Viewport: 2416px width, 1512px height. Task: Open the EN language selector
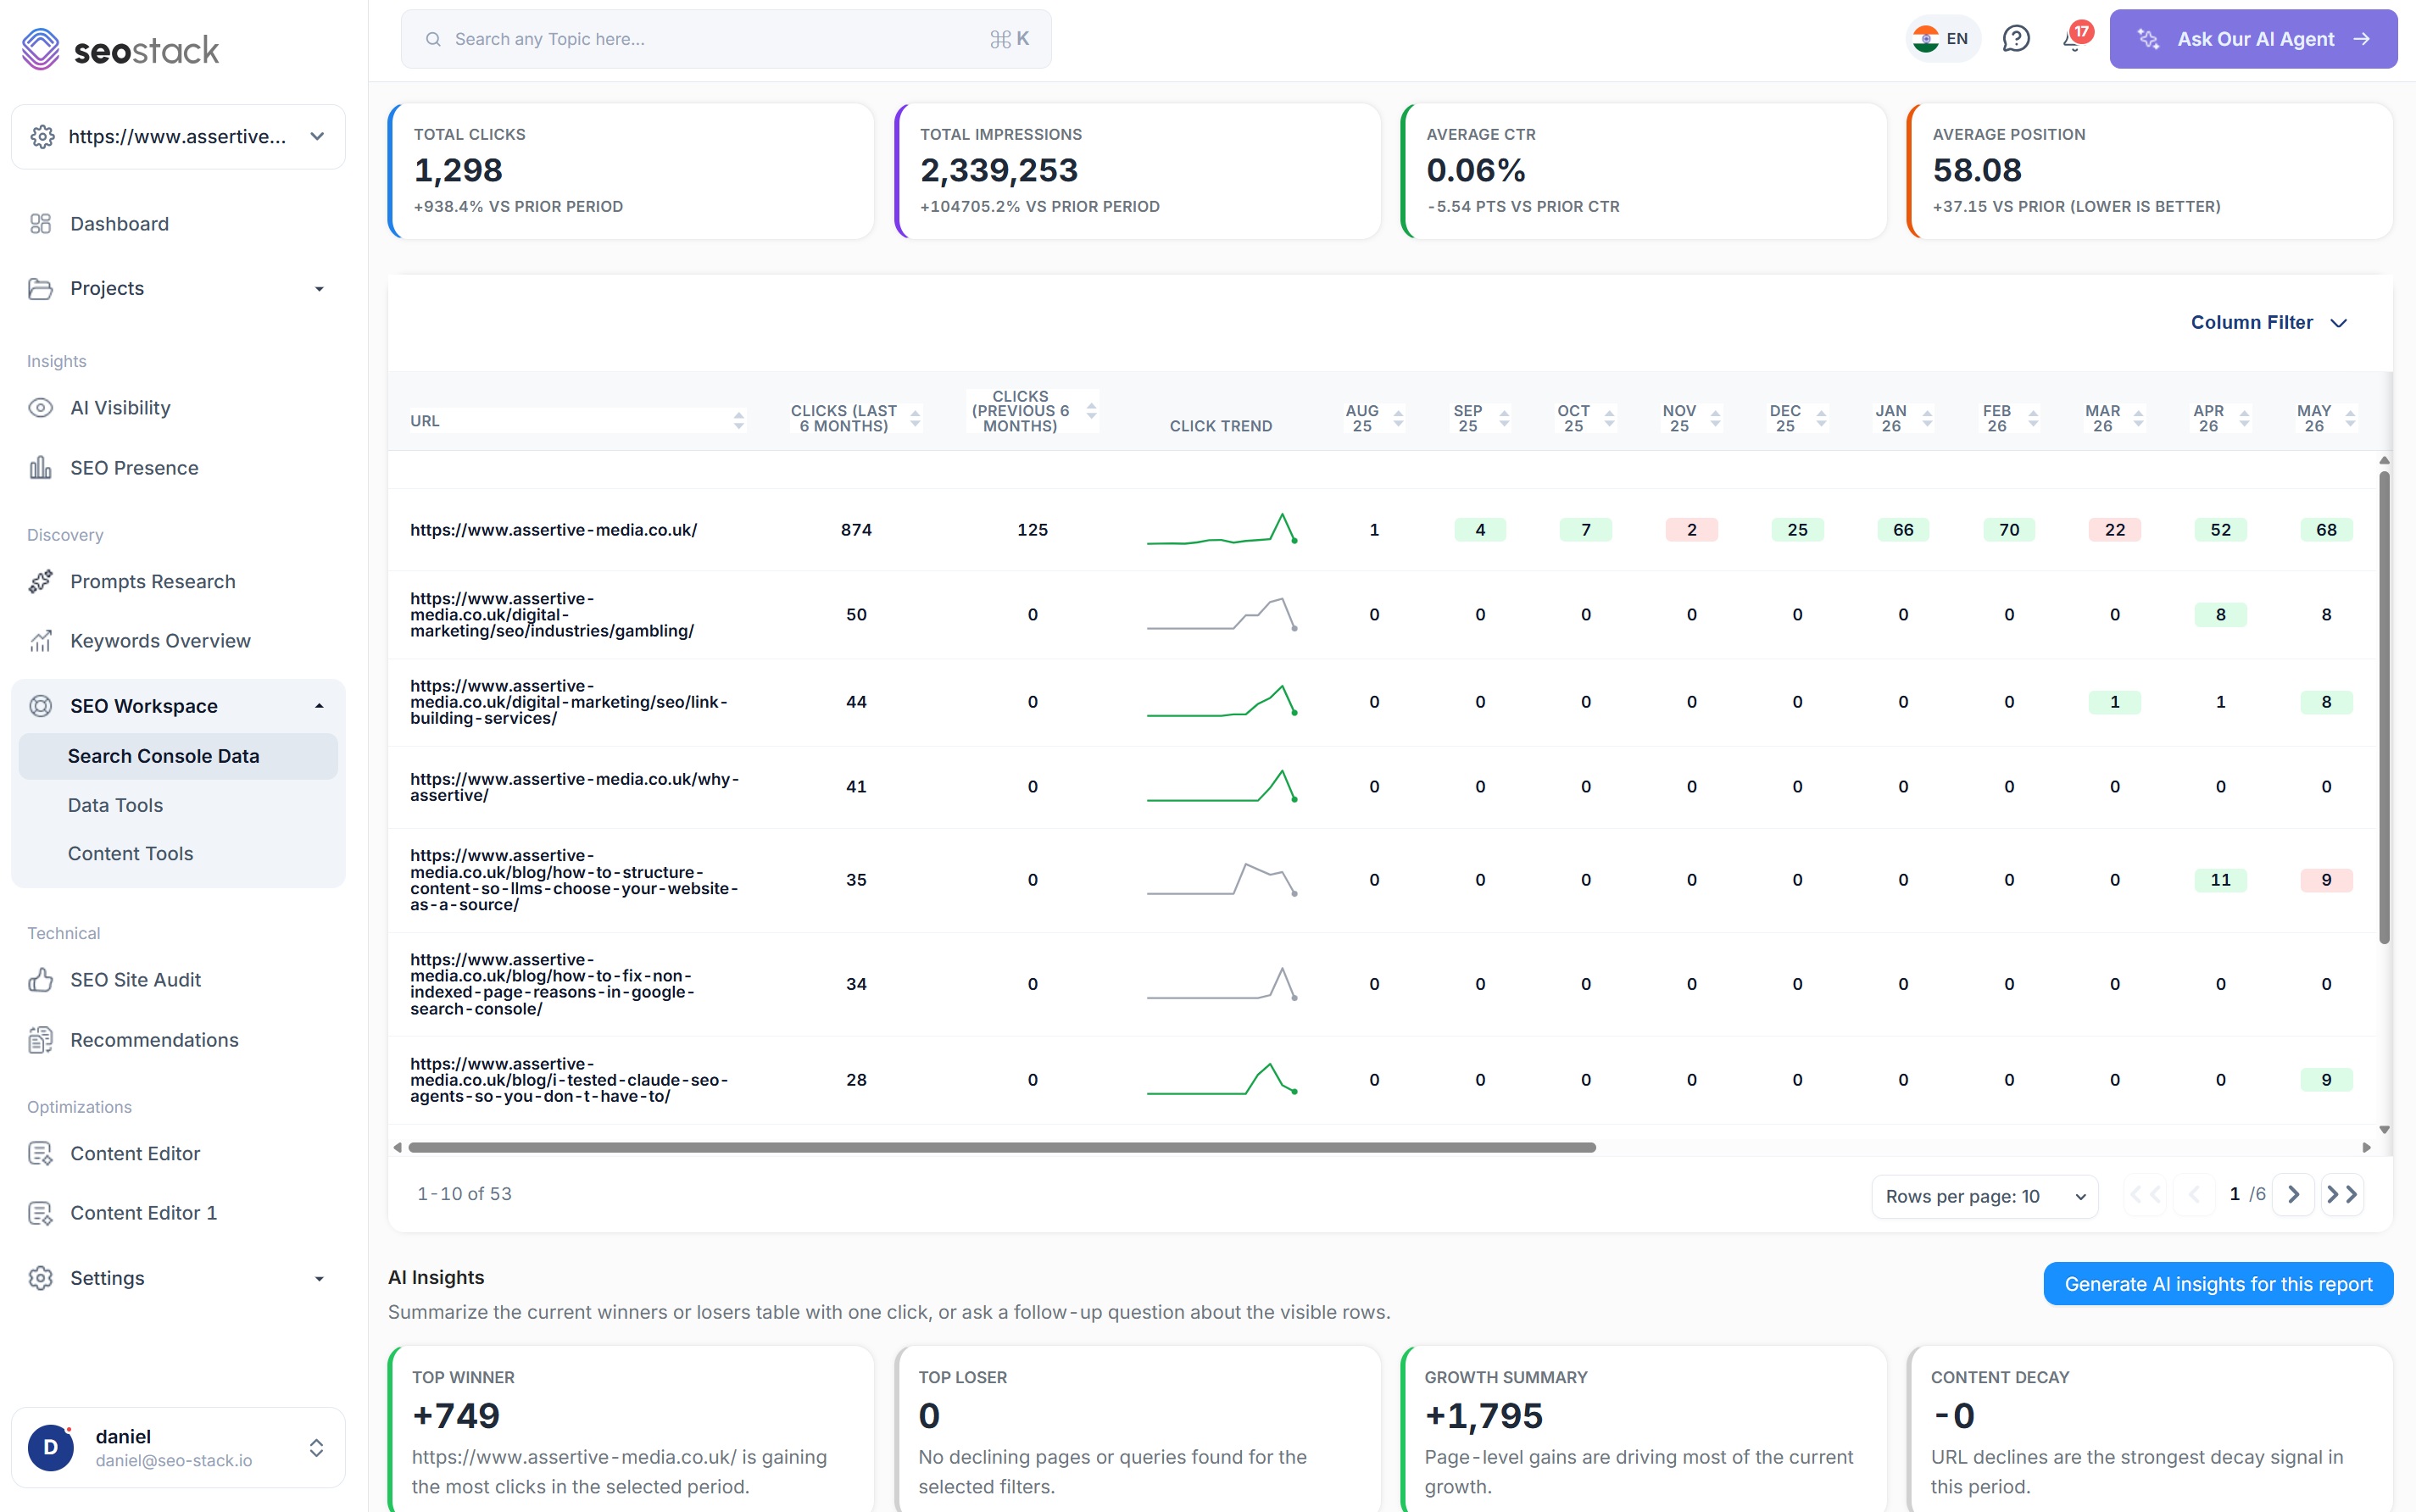point(1941,39)
